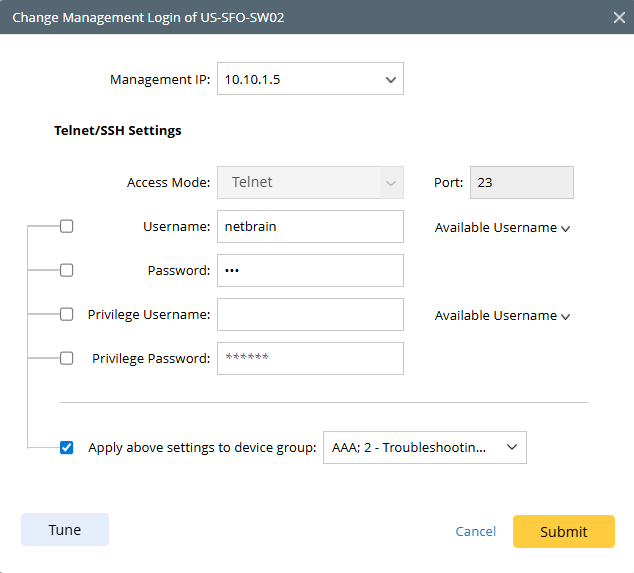Submit the management login changes
The image size is (634, 573).
click(563, 532)
